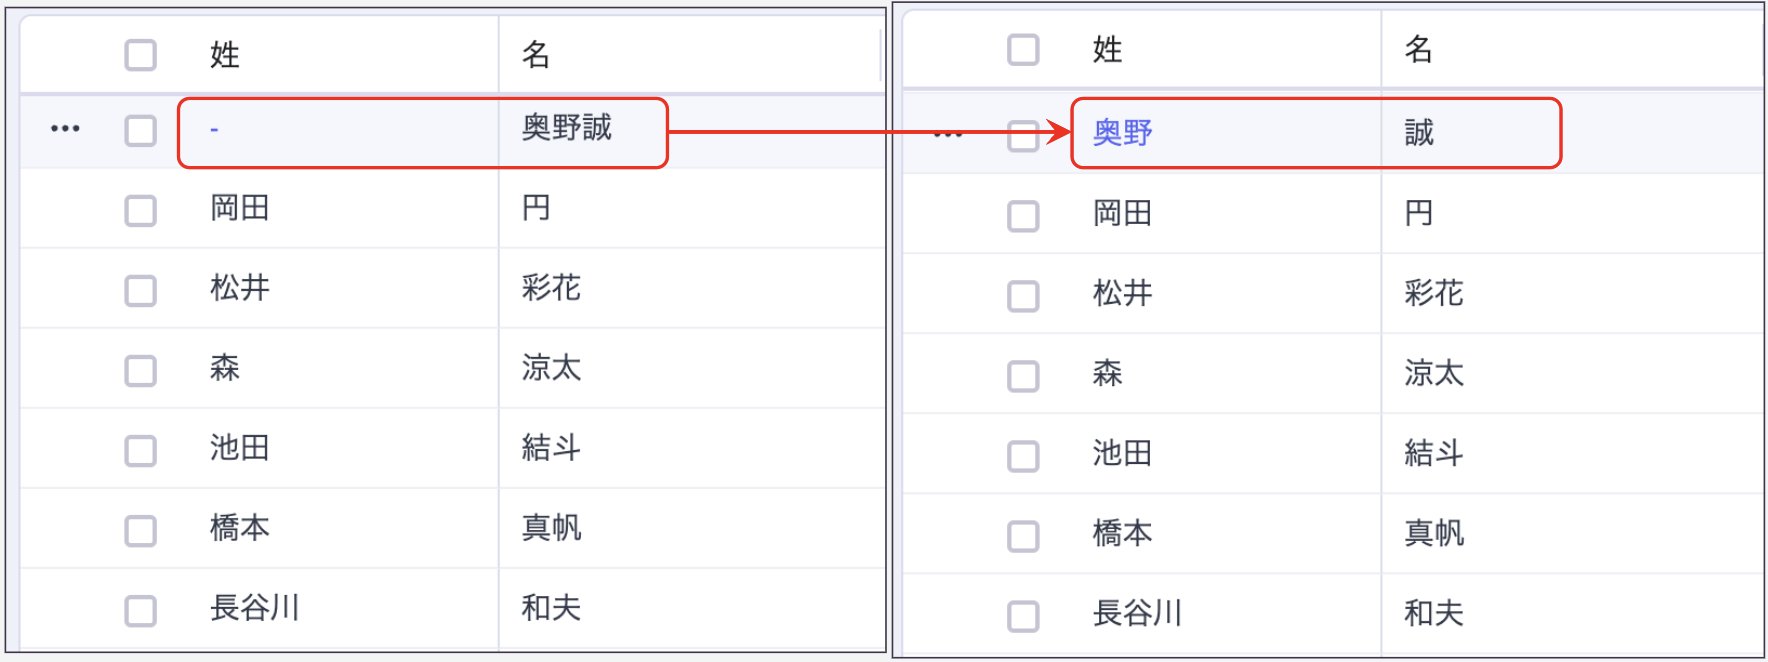Viewport: 1768px width, 662px height.
Task: Click the 名 column header in right table
Action: (x=1418, y=50)
